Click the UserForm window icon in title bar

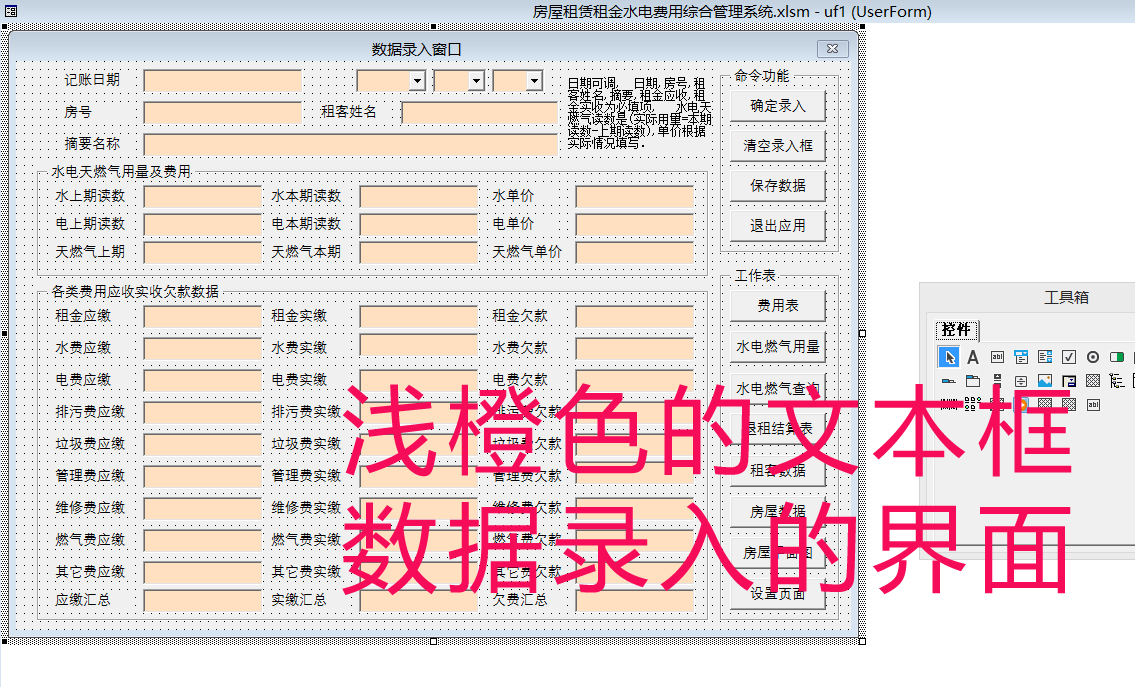coord(11,11)
